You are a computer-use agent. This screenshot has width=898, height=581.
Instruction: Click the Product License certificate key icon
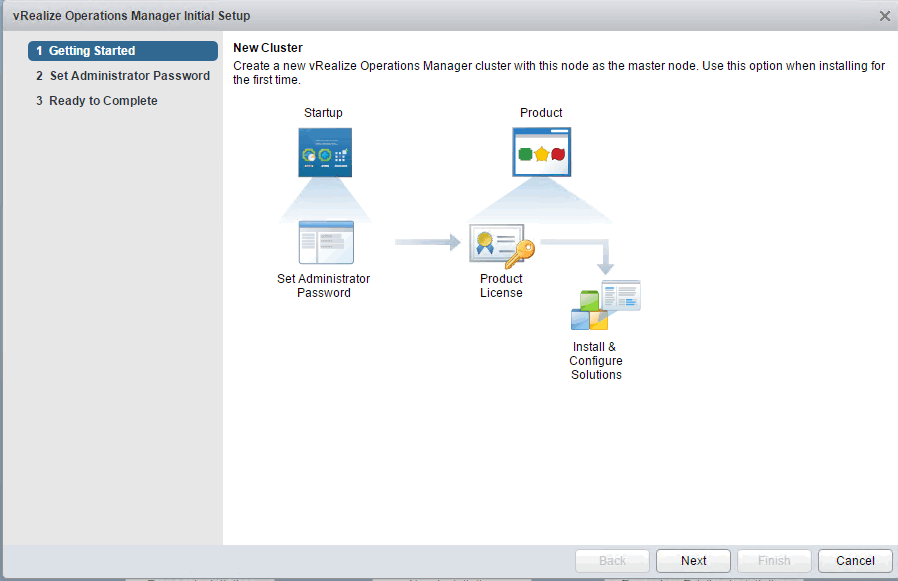click(x=502, y=246)
